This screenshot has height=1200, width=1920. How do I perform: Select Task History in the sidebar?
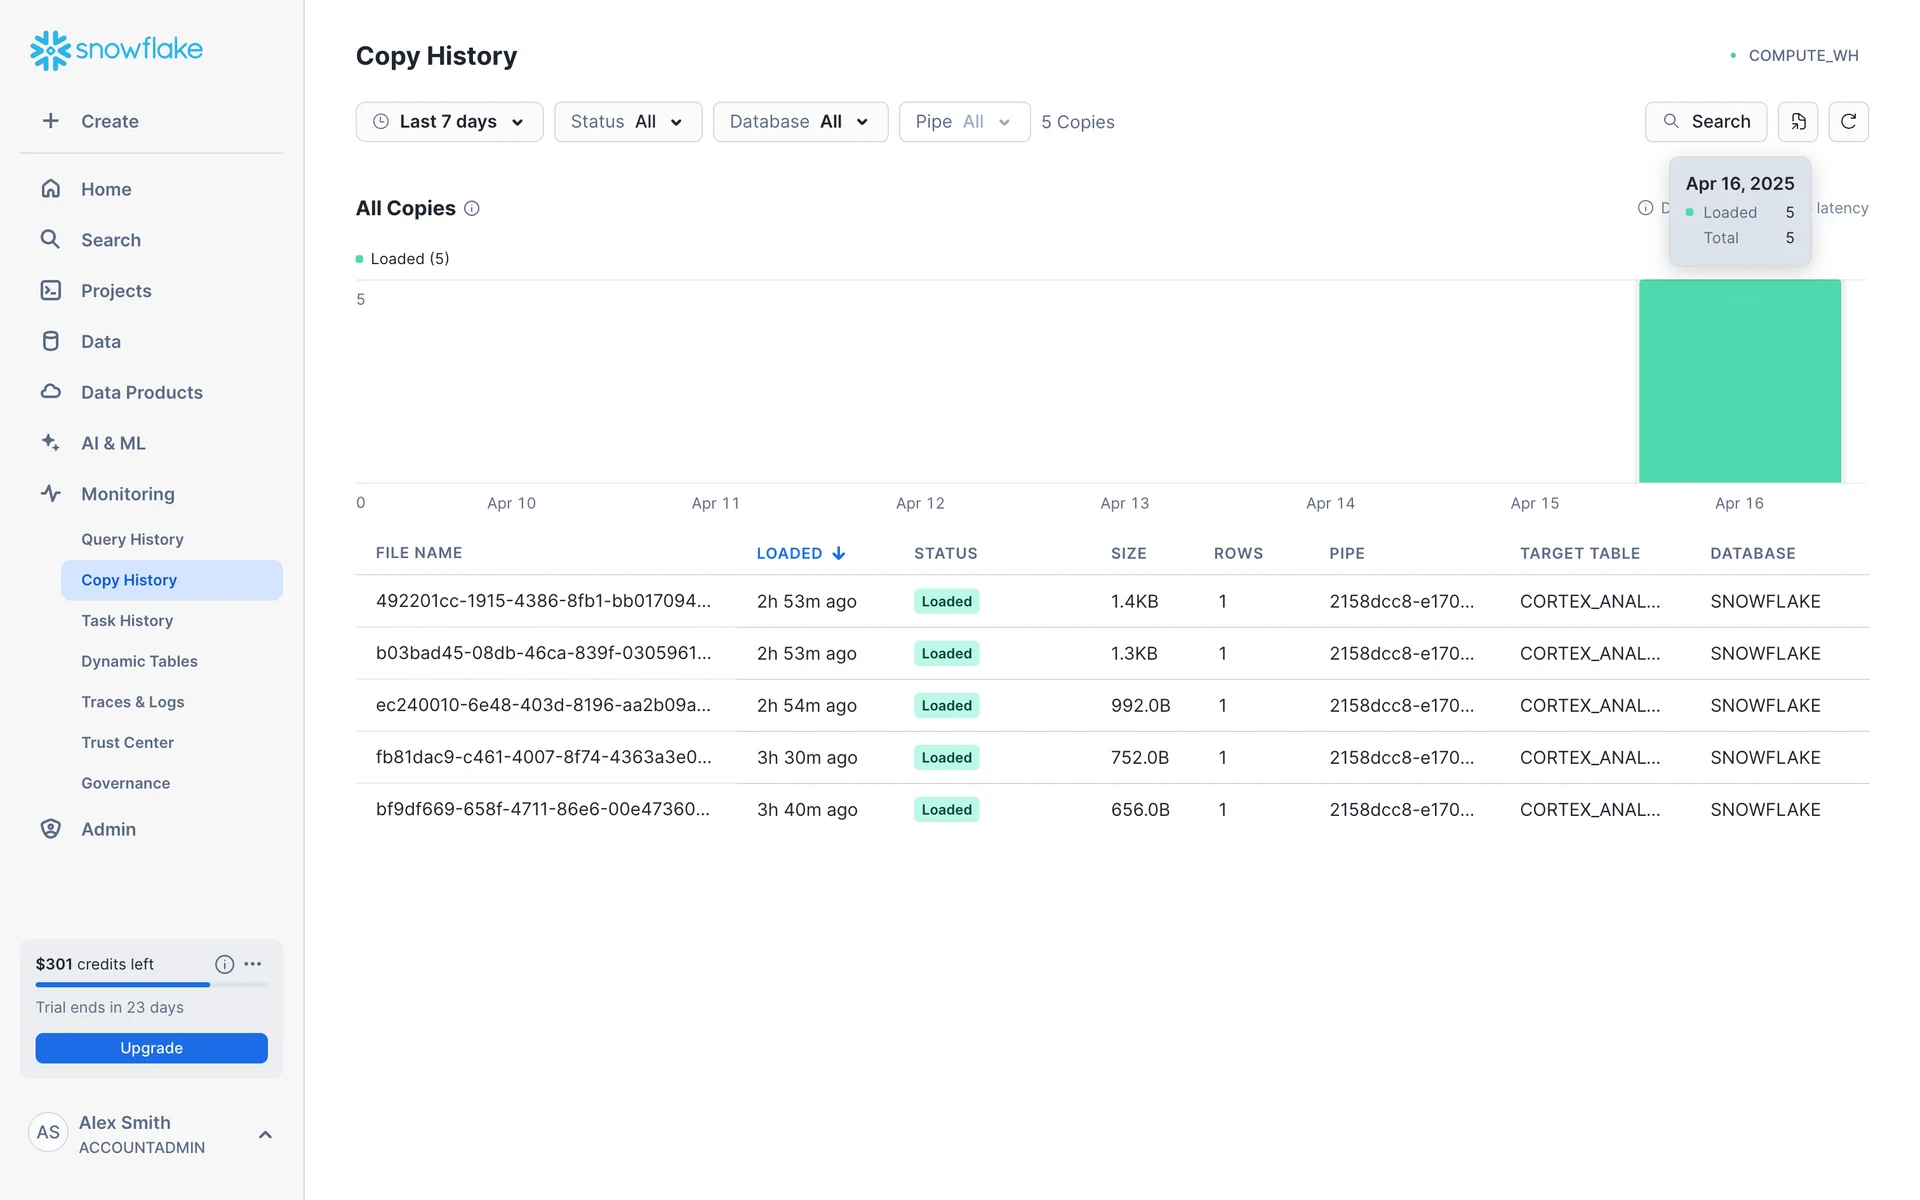click(127, 620)
